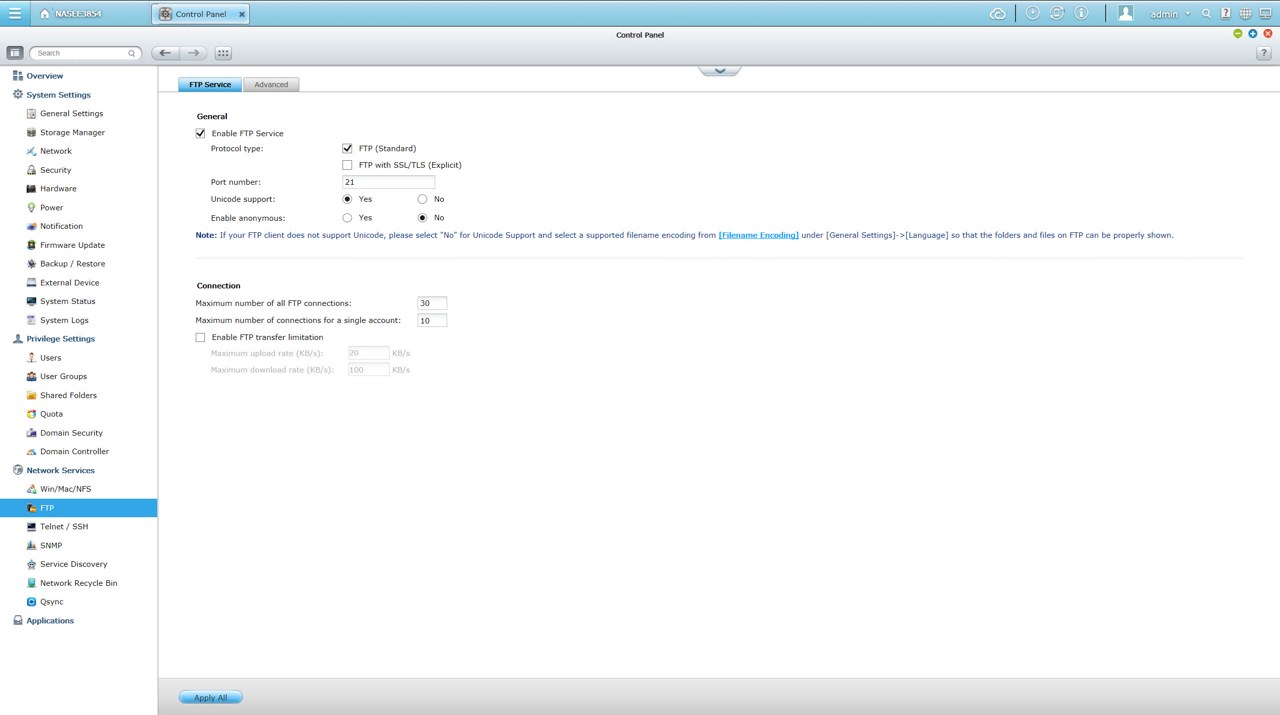Viewport: 1280px width, 715px height.
Task: Open Firmware Update
Action: pyautogui.click(x=72, y=245)
